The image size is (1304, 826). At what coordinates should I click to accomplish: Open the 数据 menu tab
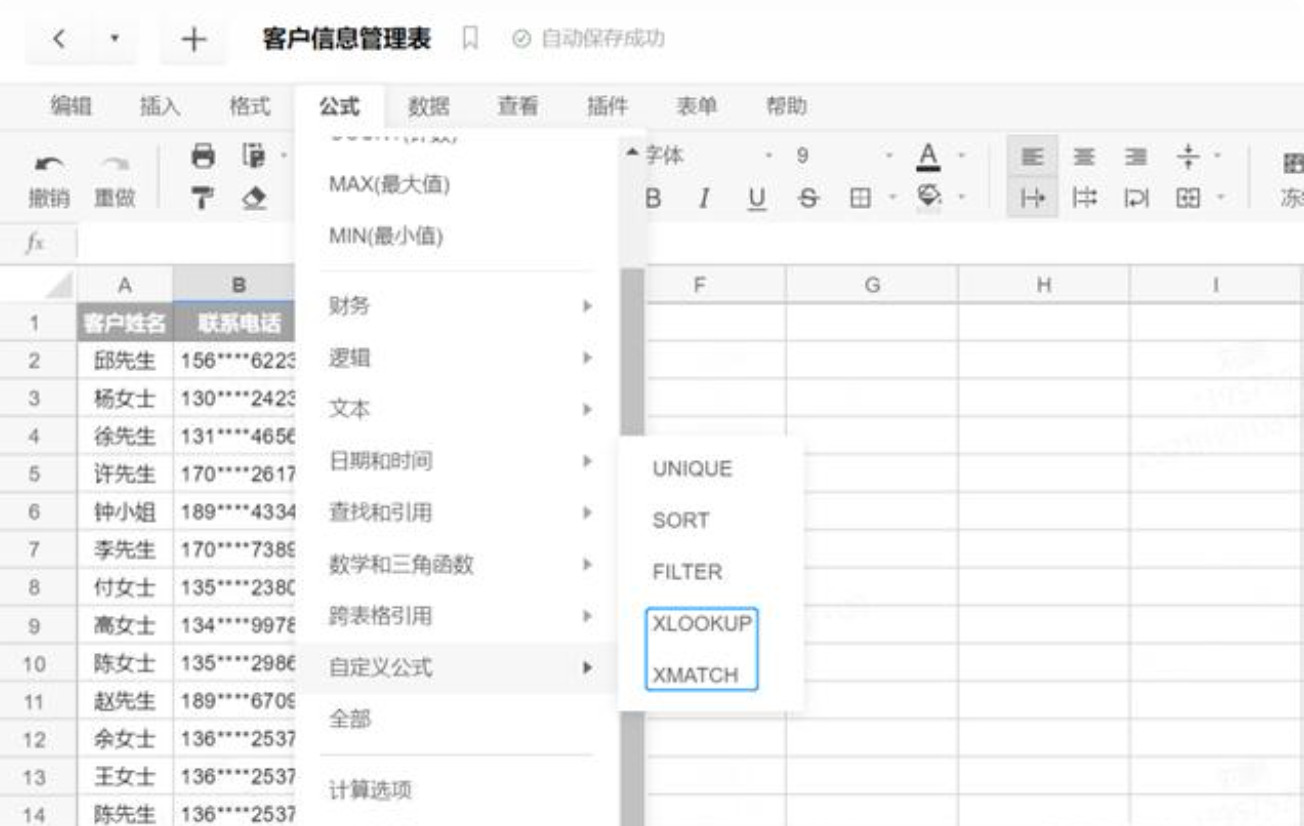[x=428, y=106]
